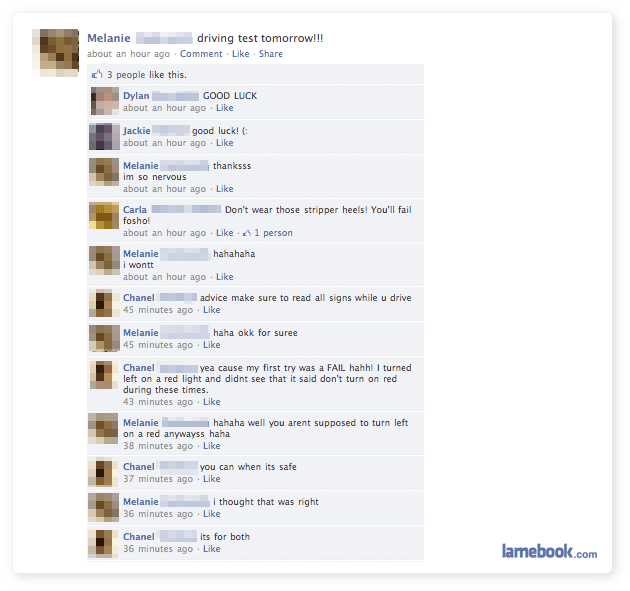Visit the lamebook.com logo link

pyautogui.click(x=549, y=551)
